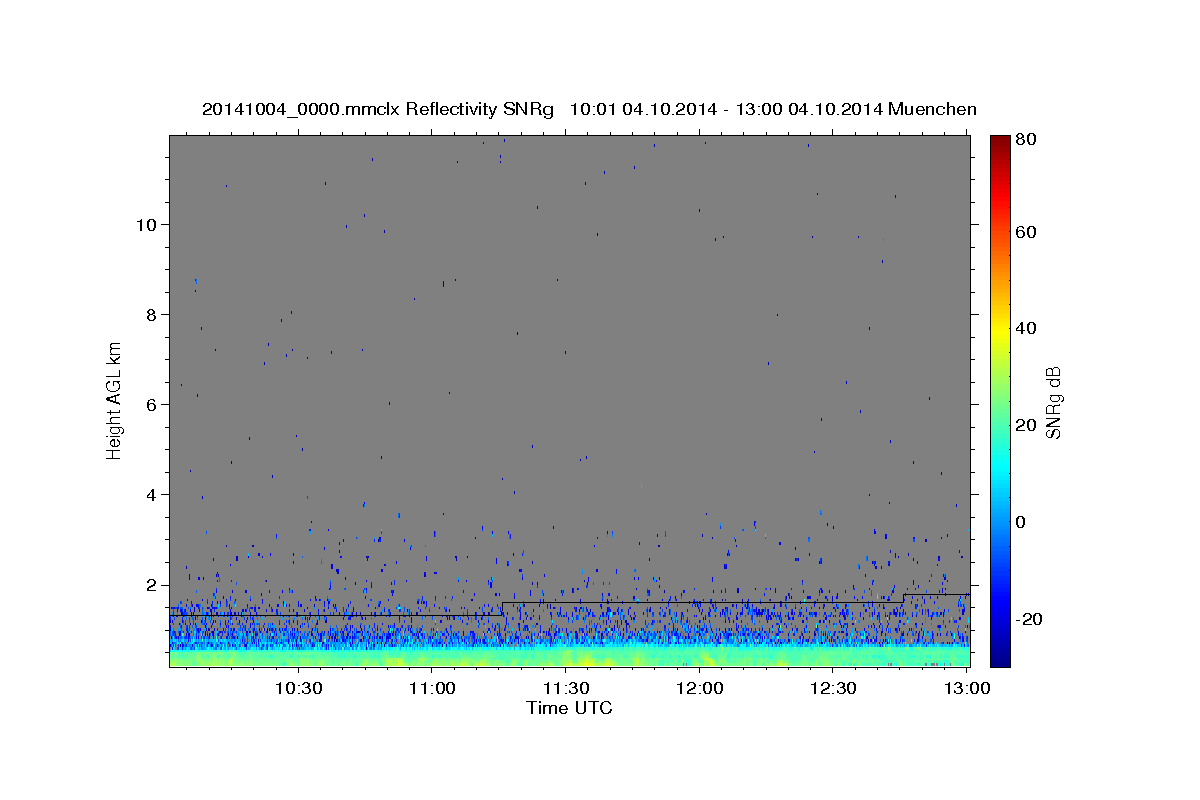The height and width of the screenshot is (800, 1200).
Task: Click the colorbar value 20
Action: 1025,425
